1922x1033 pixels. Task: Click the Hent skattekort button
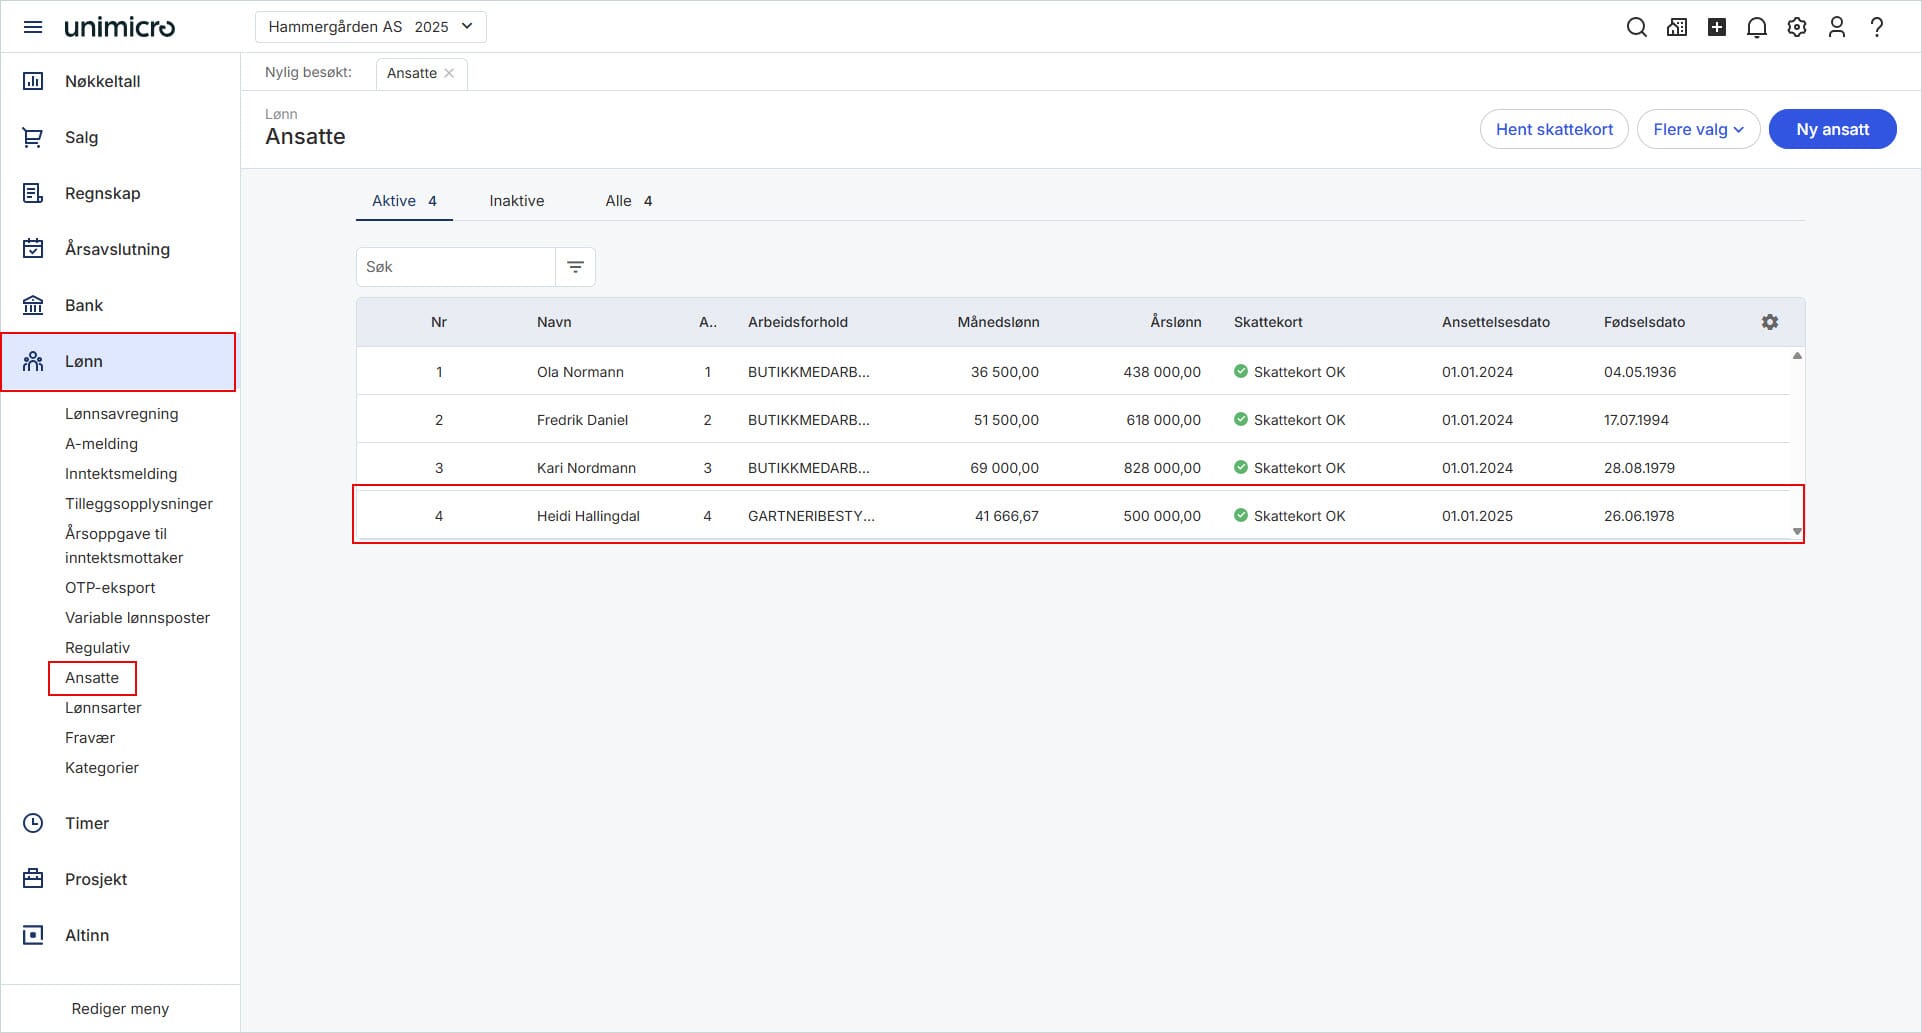pyautogui.click(x=1553, y=129)
